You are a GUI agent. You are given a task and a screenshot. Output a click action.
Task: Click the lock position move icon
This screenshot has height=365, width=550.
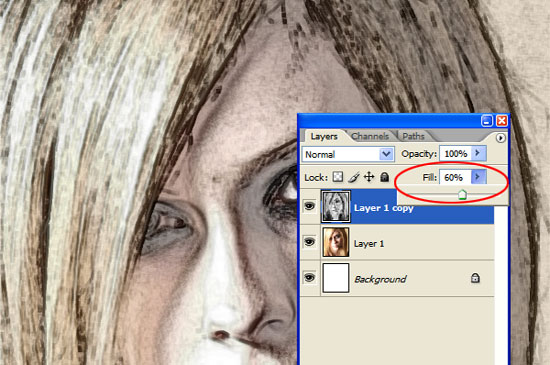(x=369, y=177)
